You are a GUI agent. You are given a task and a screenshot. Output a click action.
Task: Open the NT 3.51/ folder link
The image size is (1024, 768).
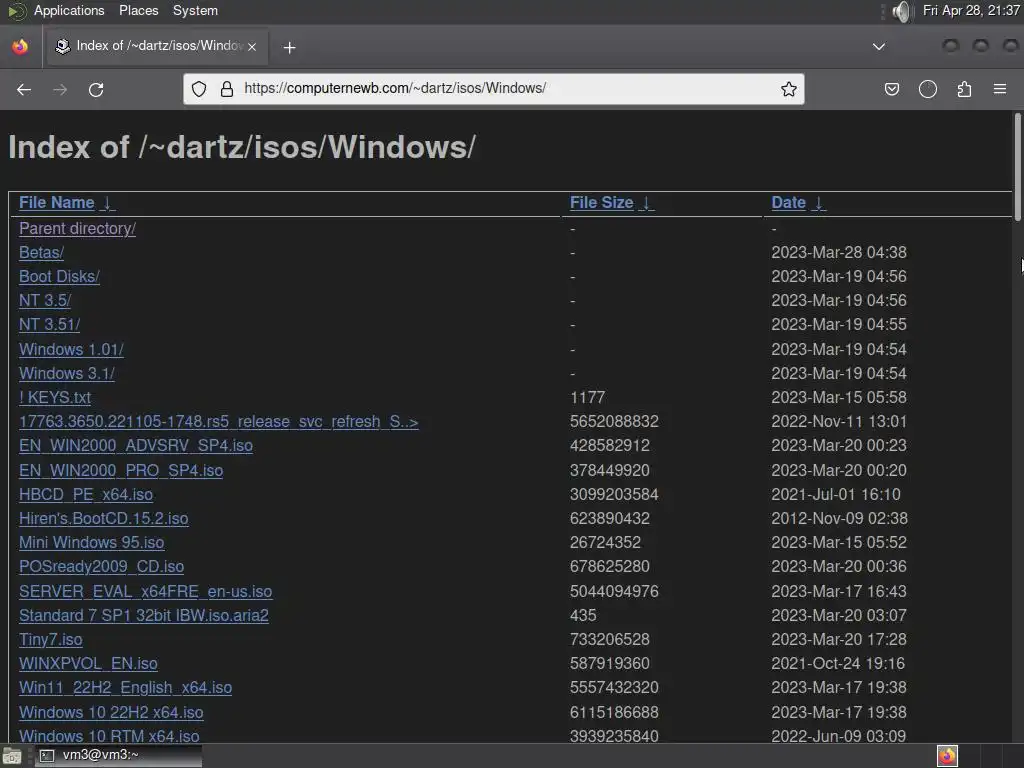tap(49, 325)
